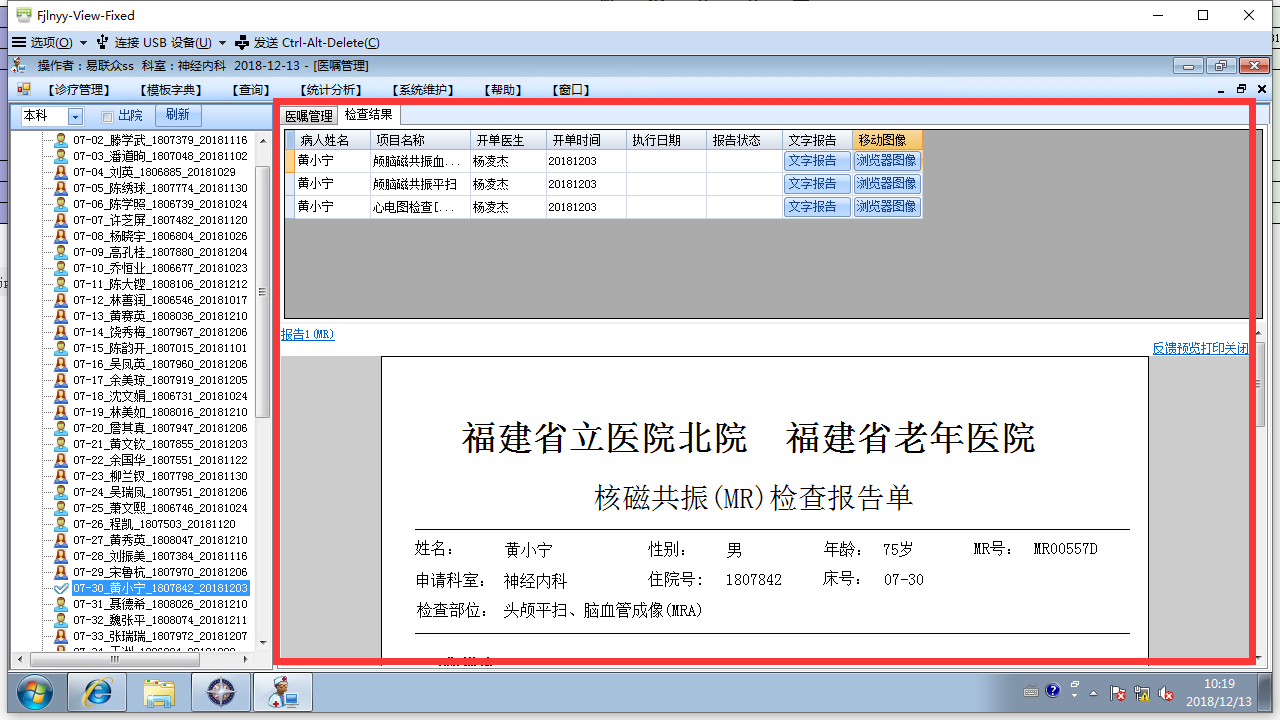Screen dimensions: 1280x720
Task: Click the patient icon for 07-14 饶秀梅
Action: coord(61,332)
